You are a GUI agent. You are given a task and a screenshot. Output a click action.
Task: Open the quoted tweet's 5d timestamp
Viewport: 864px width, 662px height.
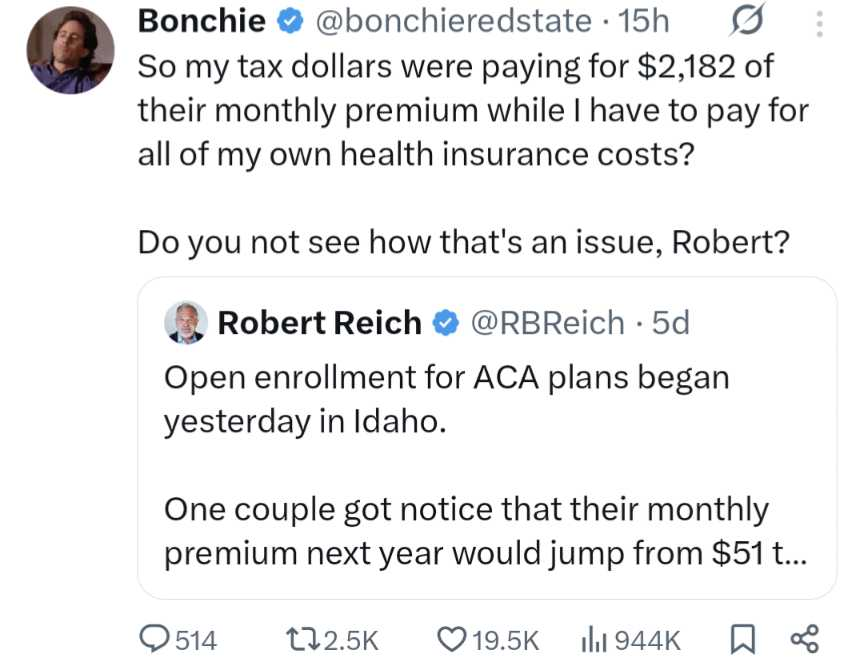point(670,323)
